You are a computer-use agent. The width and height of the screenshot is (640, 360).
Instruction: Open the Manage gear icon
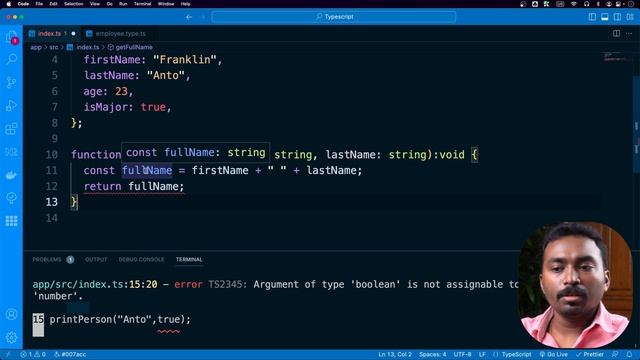(x=11, y=338)
